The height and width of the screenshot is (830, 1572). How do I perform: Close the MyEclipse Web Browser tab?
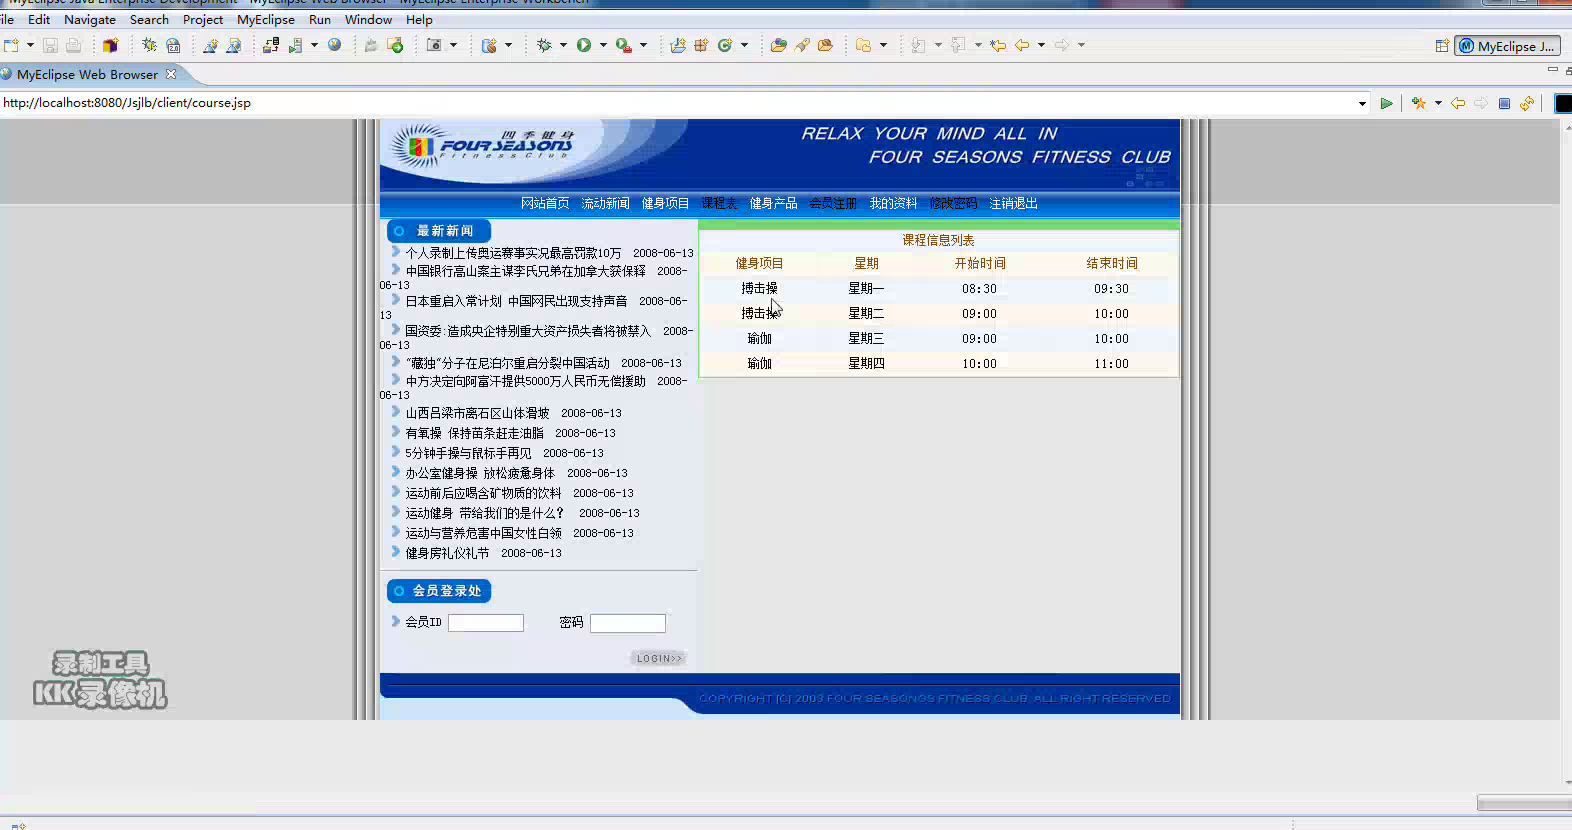[171, 74]
